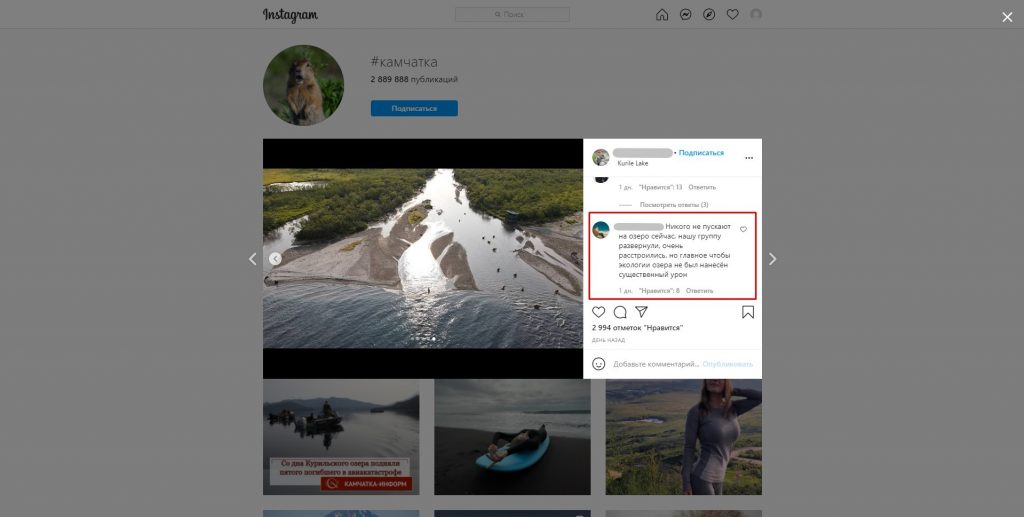Click the 'Добавьте комментарий' input field

click(x=655, y=364)
